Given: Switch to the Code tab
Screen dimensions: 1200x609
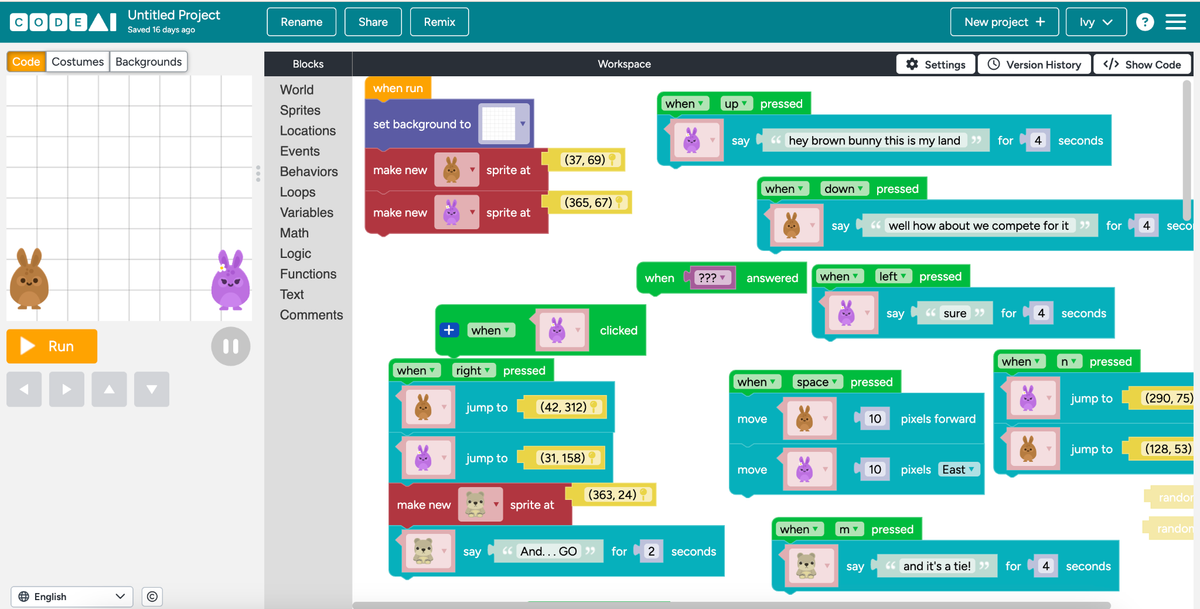Looking at the screenshot, I should coord(26,62).
